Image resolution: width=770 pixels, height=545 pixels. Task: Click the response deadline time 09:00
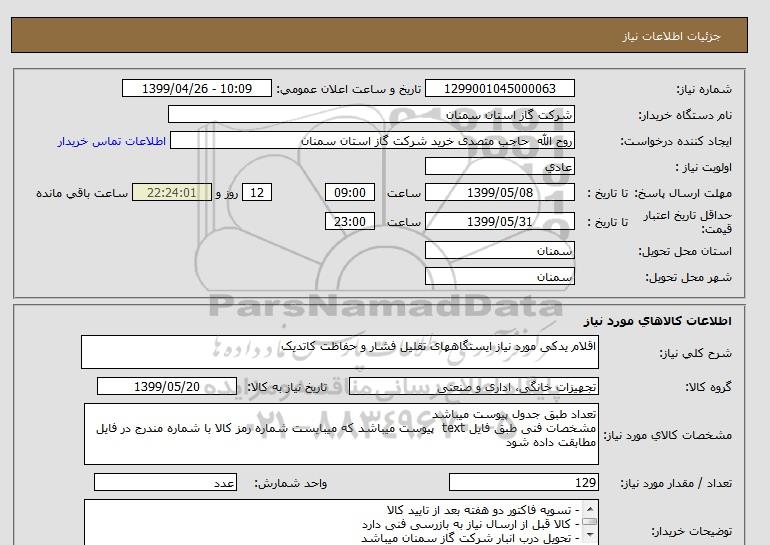coord(350,192)
